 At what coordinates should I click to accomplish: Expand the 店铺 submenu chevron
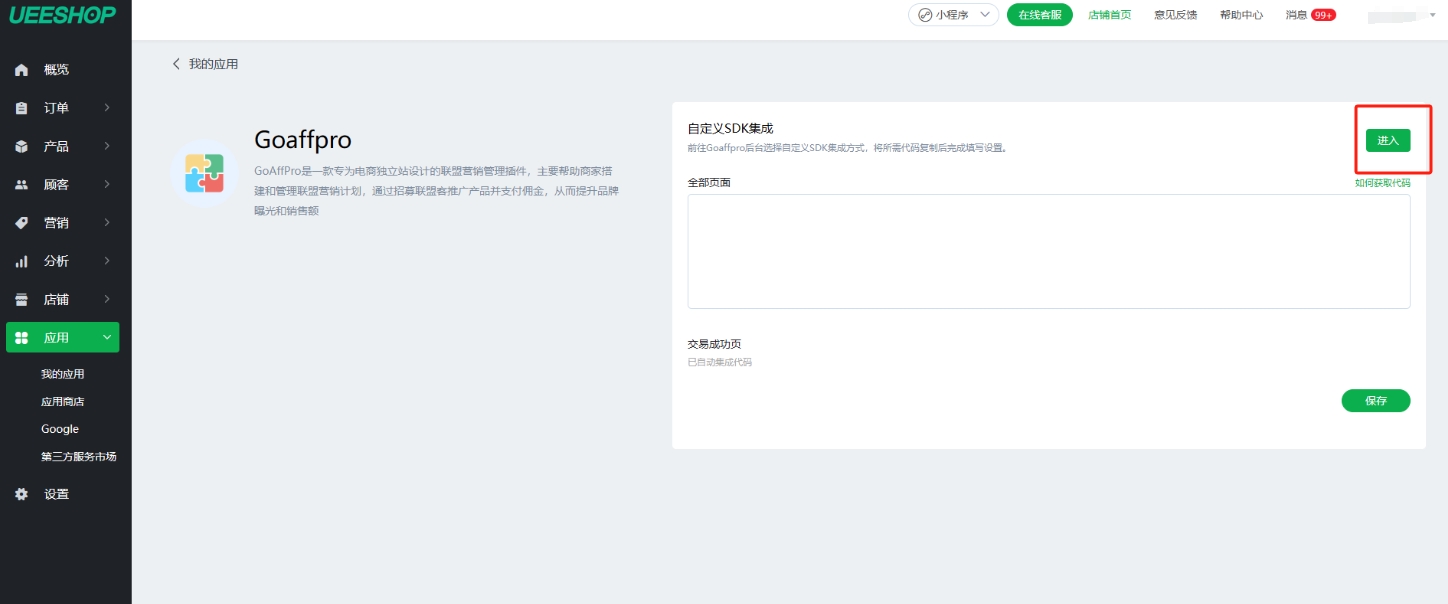coord(107,299)
